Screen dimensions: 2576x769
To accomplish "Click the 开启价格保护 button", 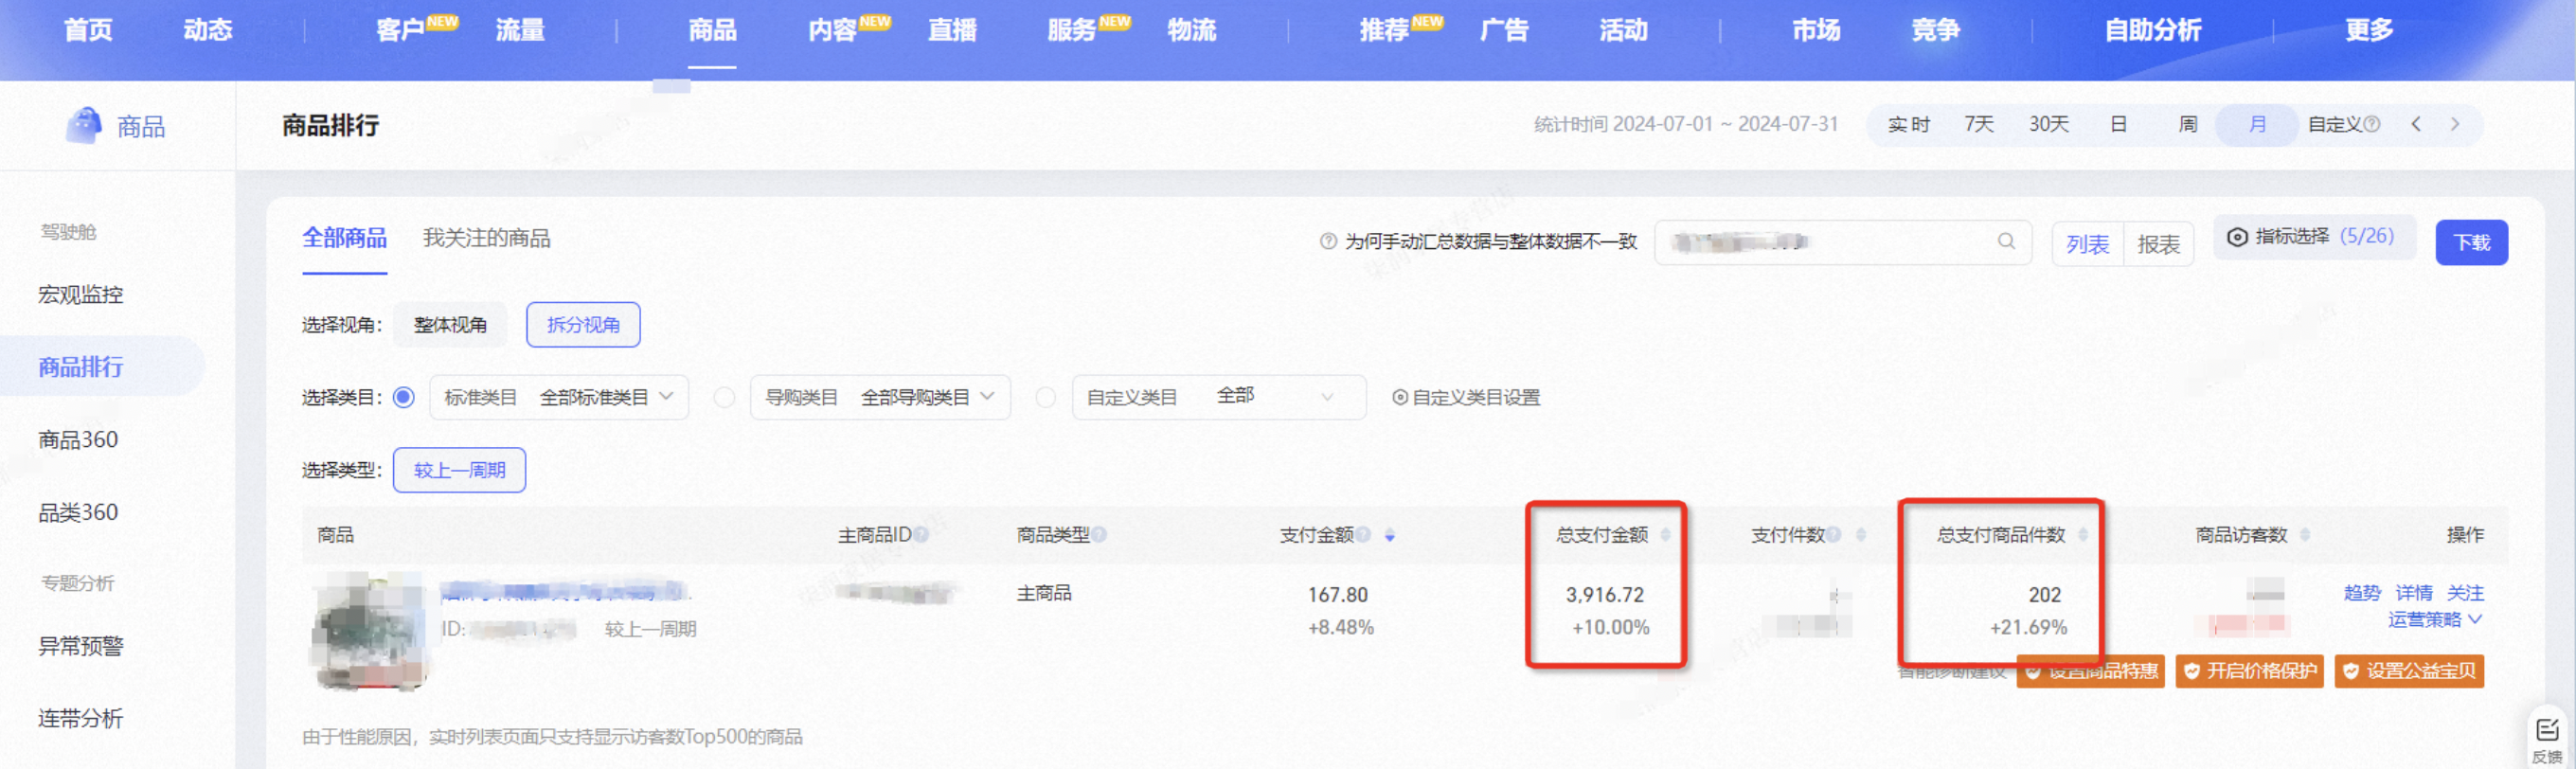I will click(x=2249, y=671).
